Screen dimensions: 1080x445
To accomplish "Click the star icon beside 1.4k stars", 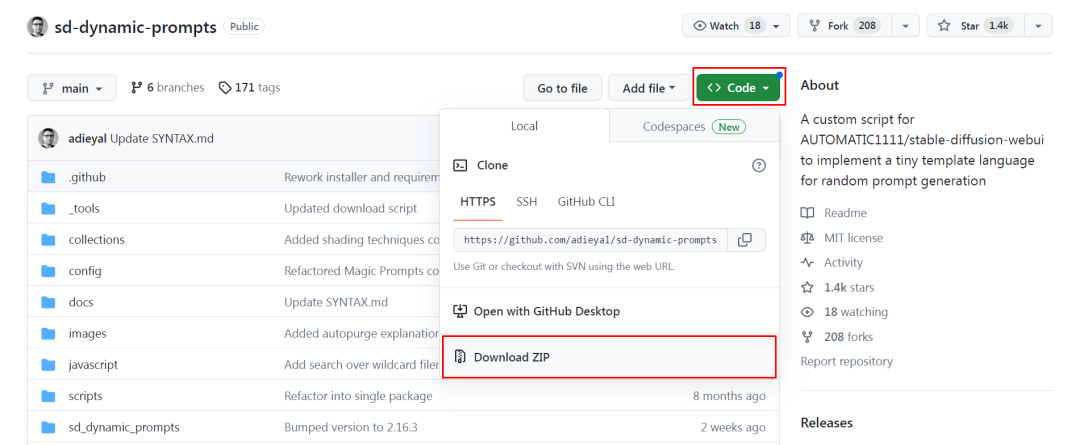I will click(807, 287).
